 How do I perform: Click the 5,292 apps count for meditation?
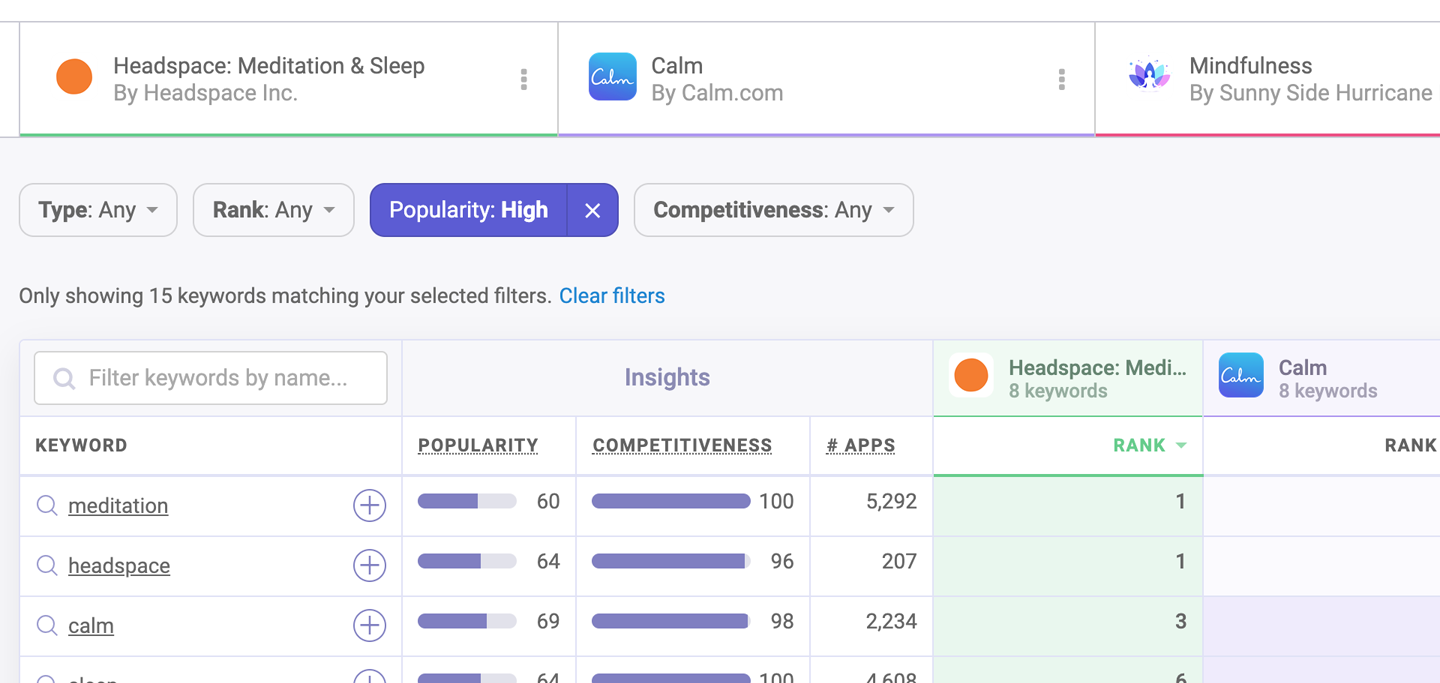891,502
